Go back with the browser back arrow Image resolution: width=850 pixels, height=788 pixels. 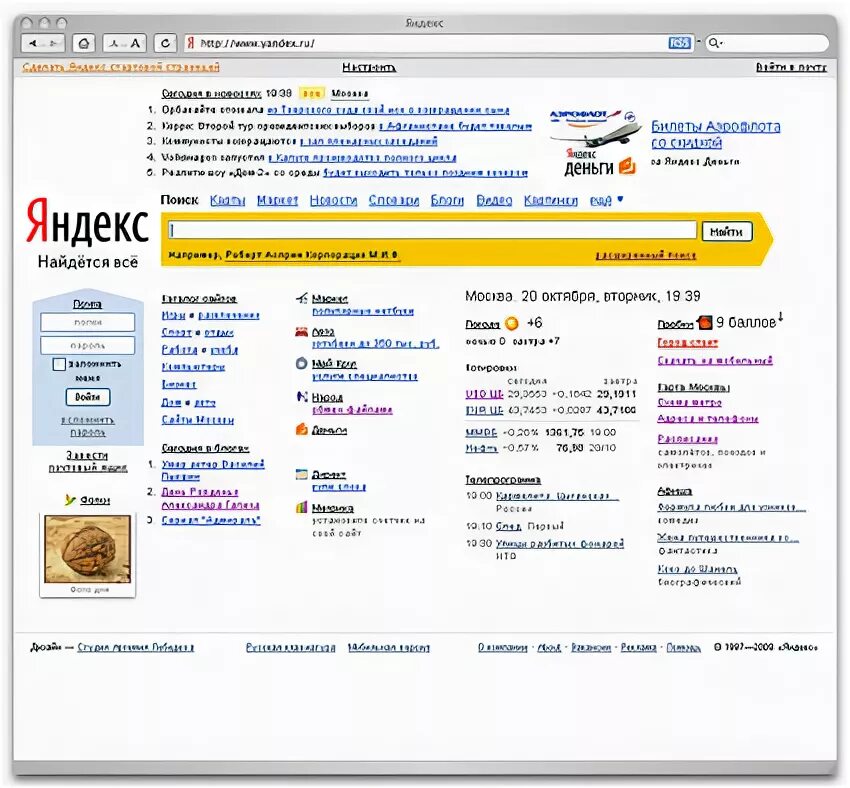(33, 43)
